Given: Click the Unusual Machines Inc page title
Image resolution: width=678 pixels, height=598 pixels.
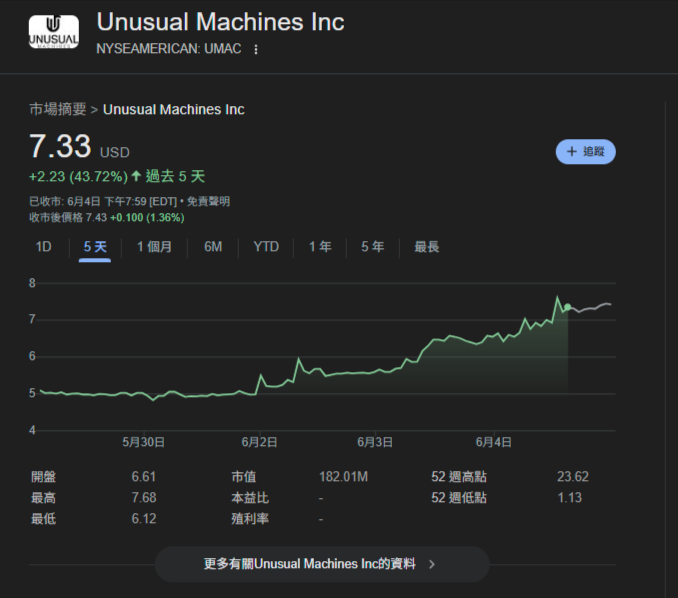Looking at the screenshot, I should click(x=220, y=22).
